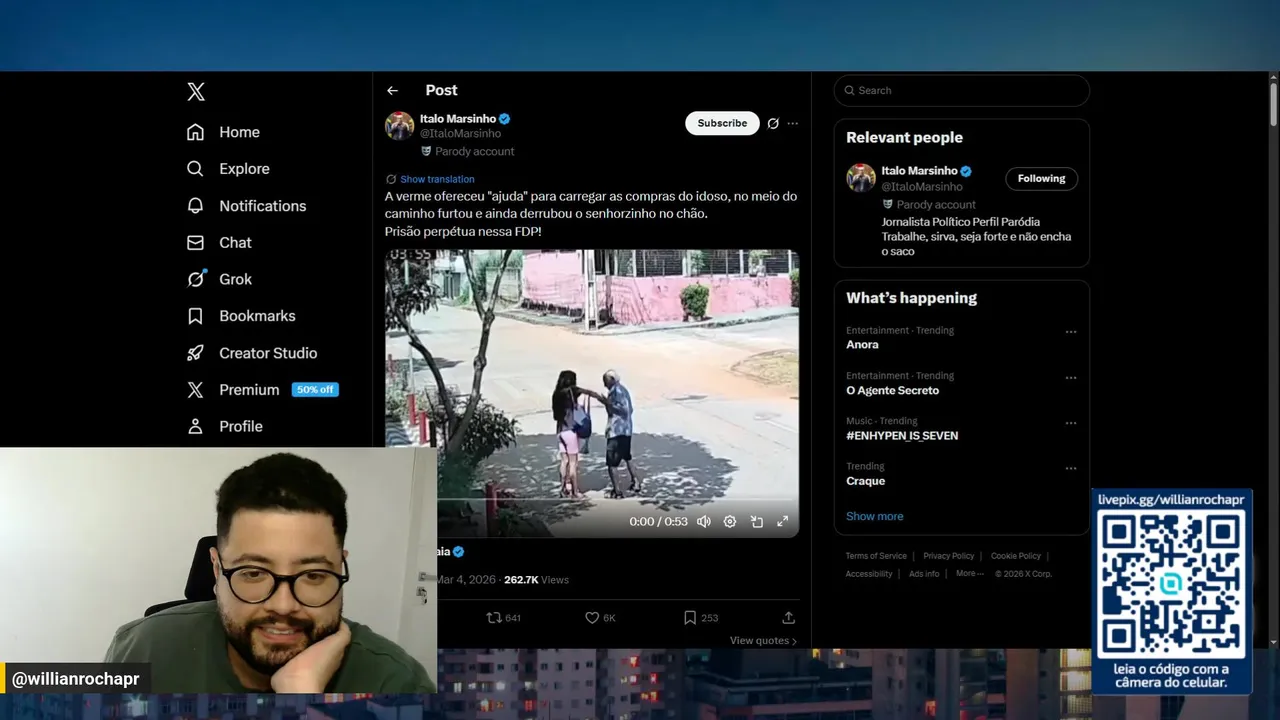Screen dimensions: 1280x720
Task: Go back using the arrow next to Post
Action: (392, 90)
